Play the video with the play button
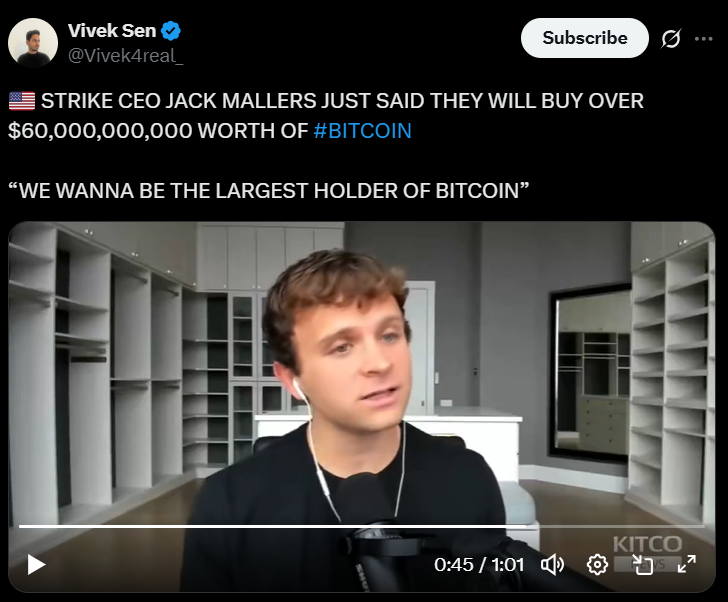The width and height of the screenshot is (728, 602). [x=36, y=565]
